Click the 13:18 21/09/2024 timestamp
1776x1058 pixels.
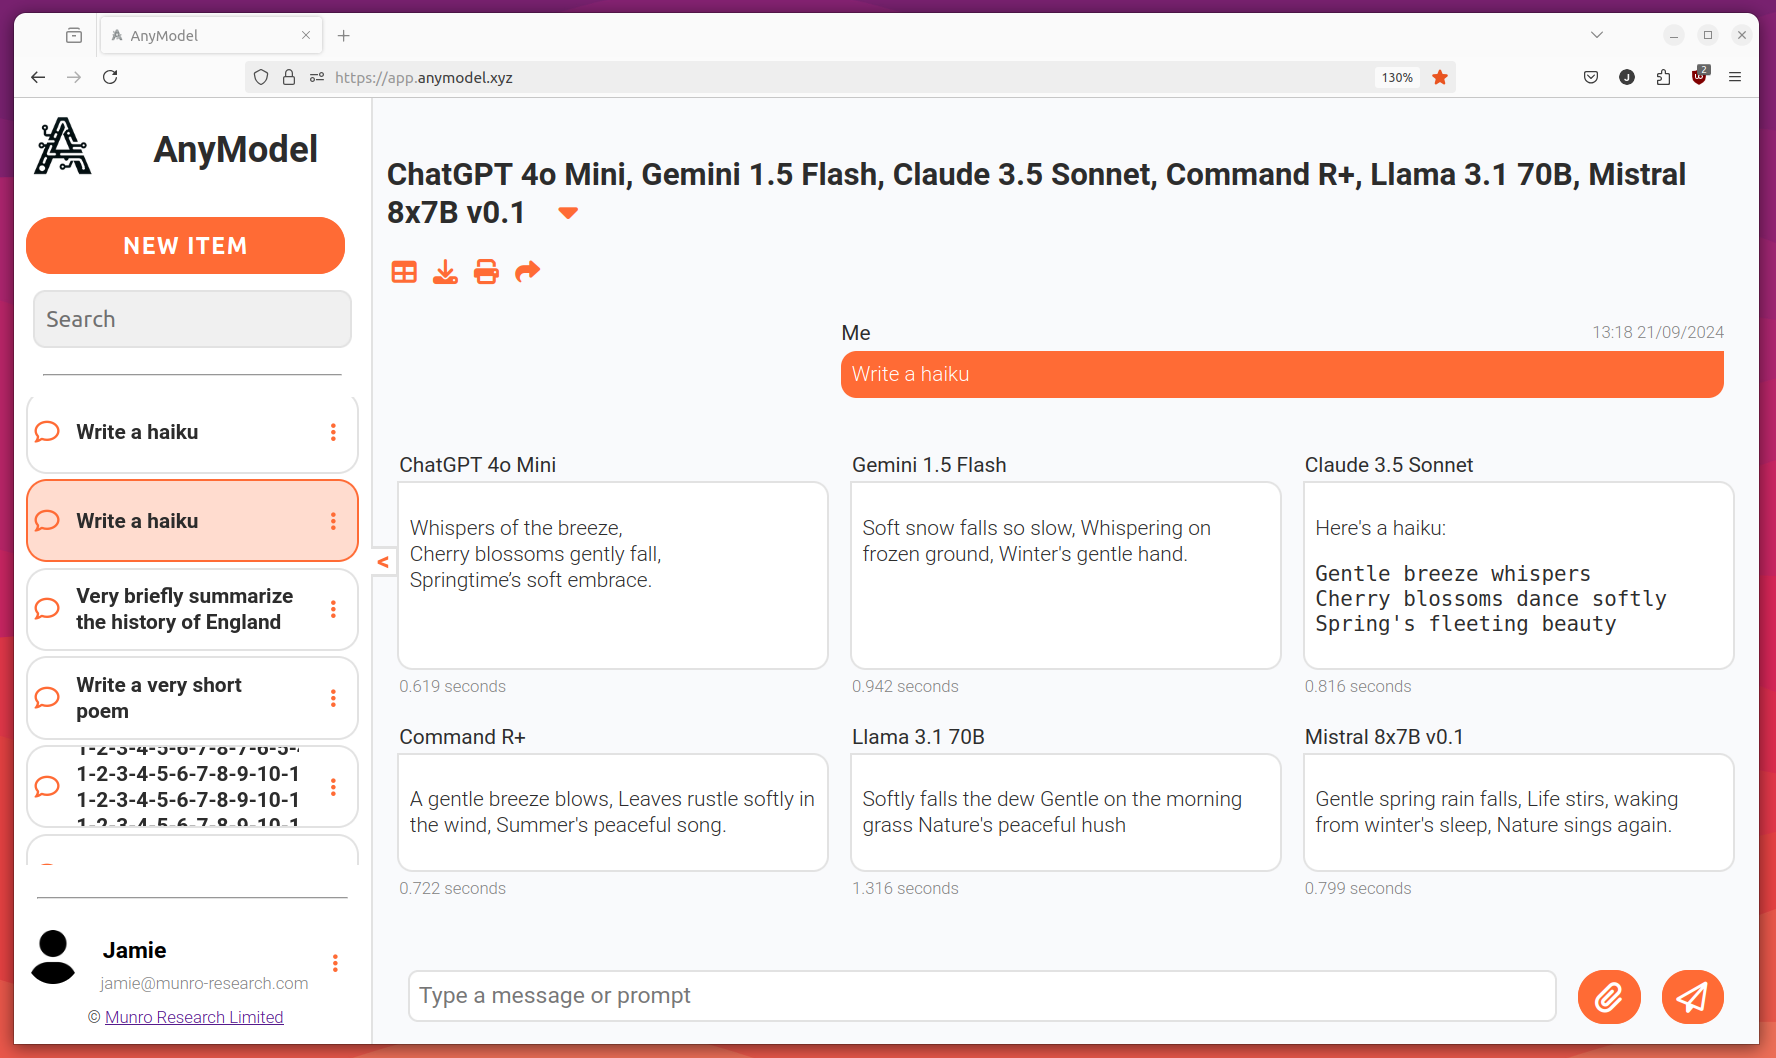click(1658, 332)
